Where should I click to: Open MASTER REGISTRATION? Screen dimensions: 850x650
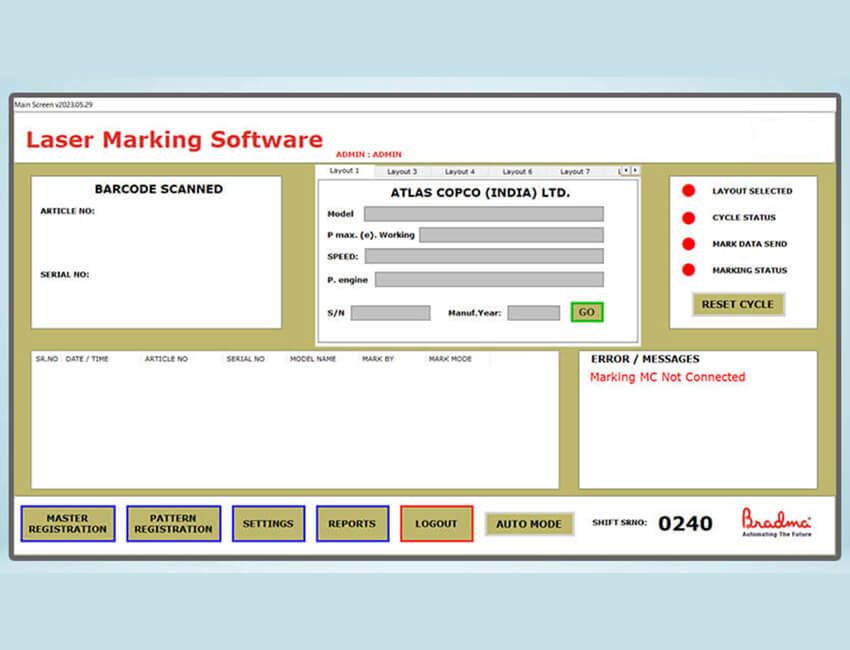(x=67, y=523)
